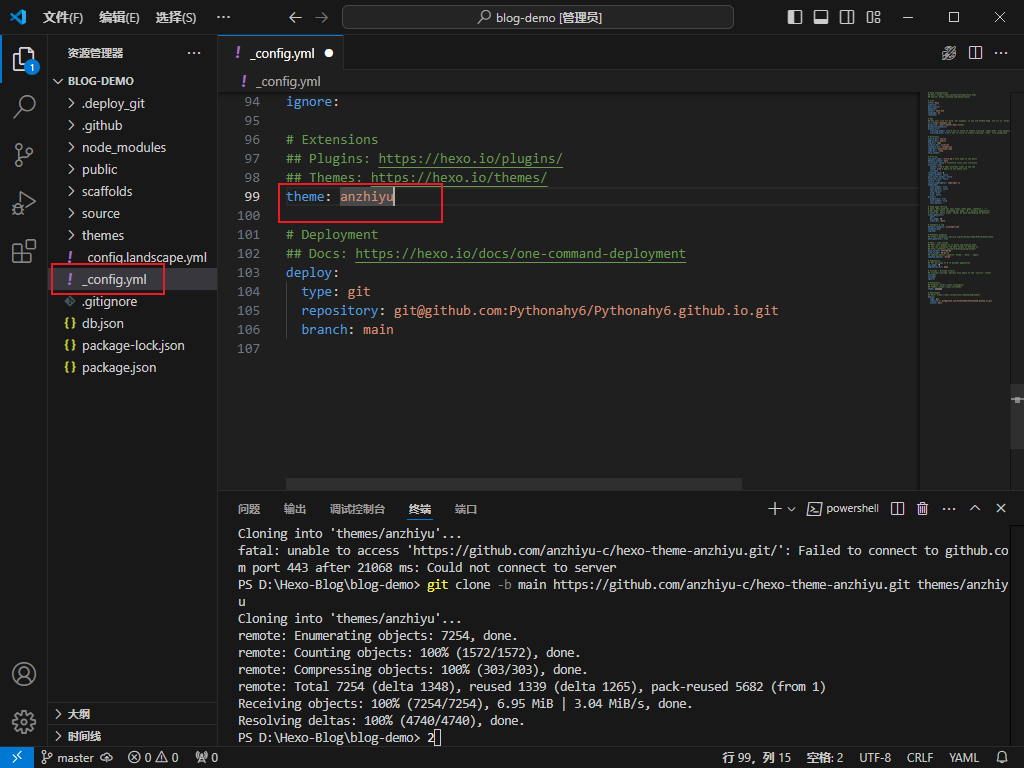The width and height of the screenshot is (1024, 768).
Task: Go forward with the right arrow
Action: click(321, 18)
